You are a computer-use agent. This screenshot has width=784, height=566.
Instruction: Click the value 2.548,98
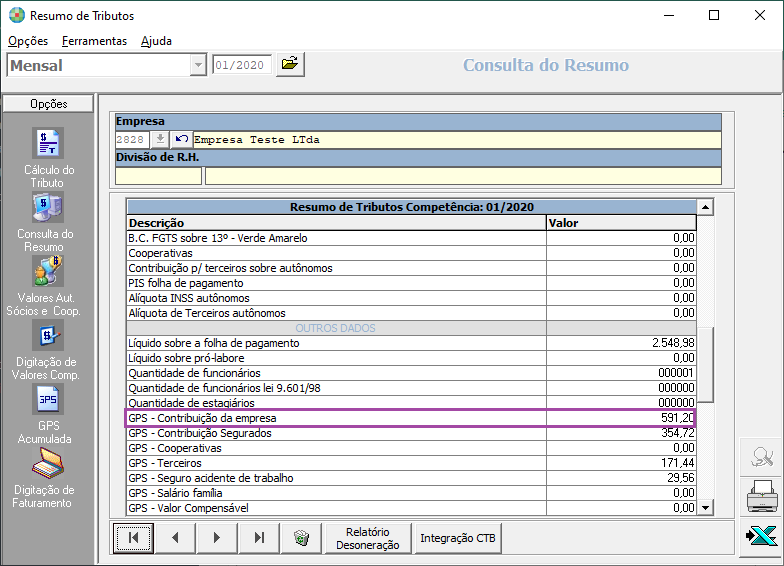(673, 343)
